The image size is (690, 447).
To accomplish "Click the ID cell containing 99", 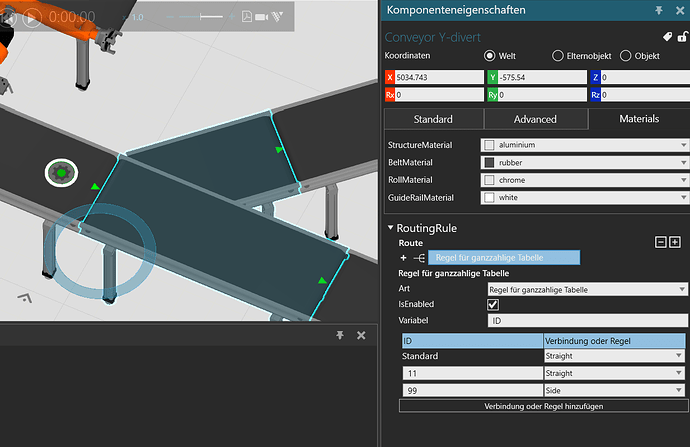I will coord(473,390).
